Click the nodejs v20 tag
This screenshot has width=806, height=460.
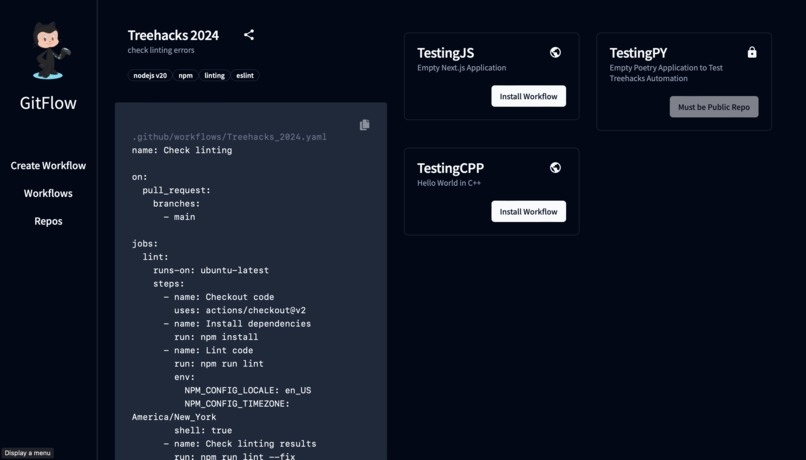(150, 76)
